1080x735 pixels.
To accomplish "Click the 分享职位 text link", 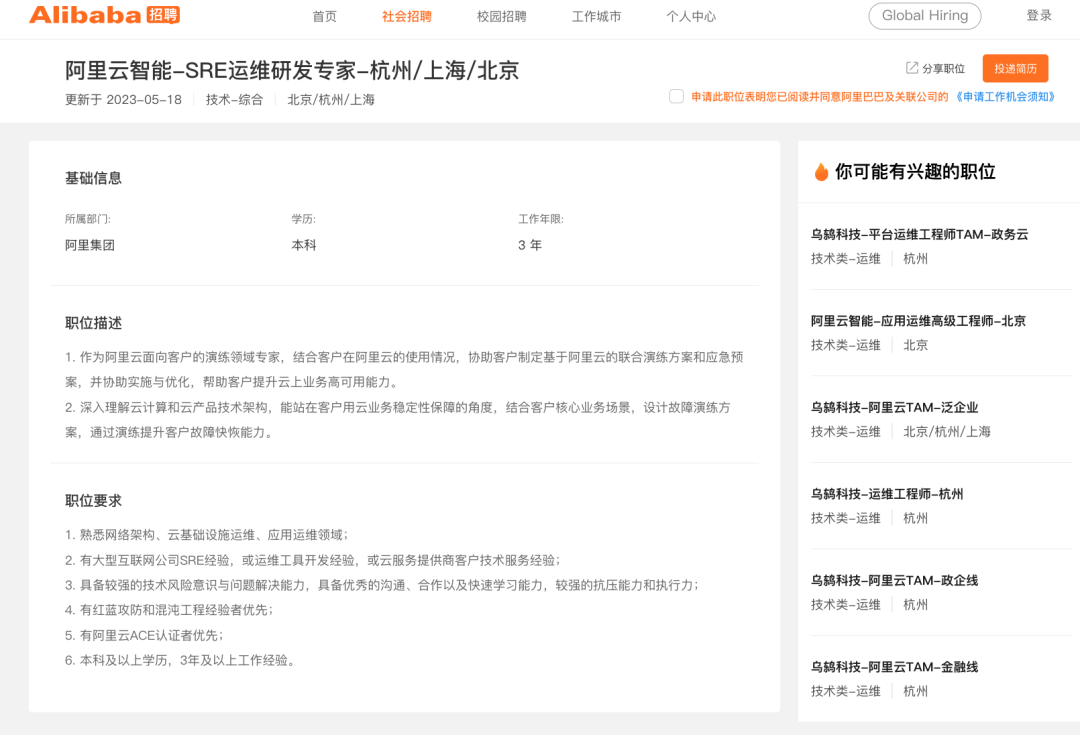I will point(943,69).
